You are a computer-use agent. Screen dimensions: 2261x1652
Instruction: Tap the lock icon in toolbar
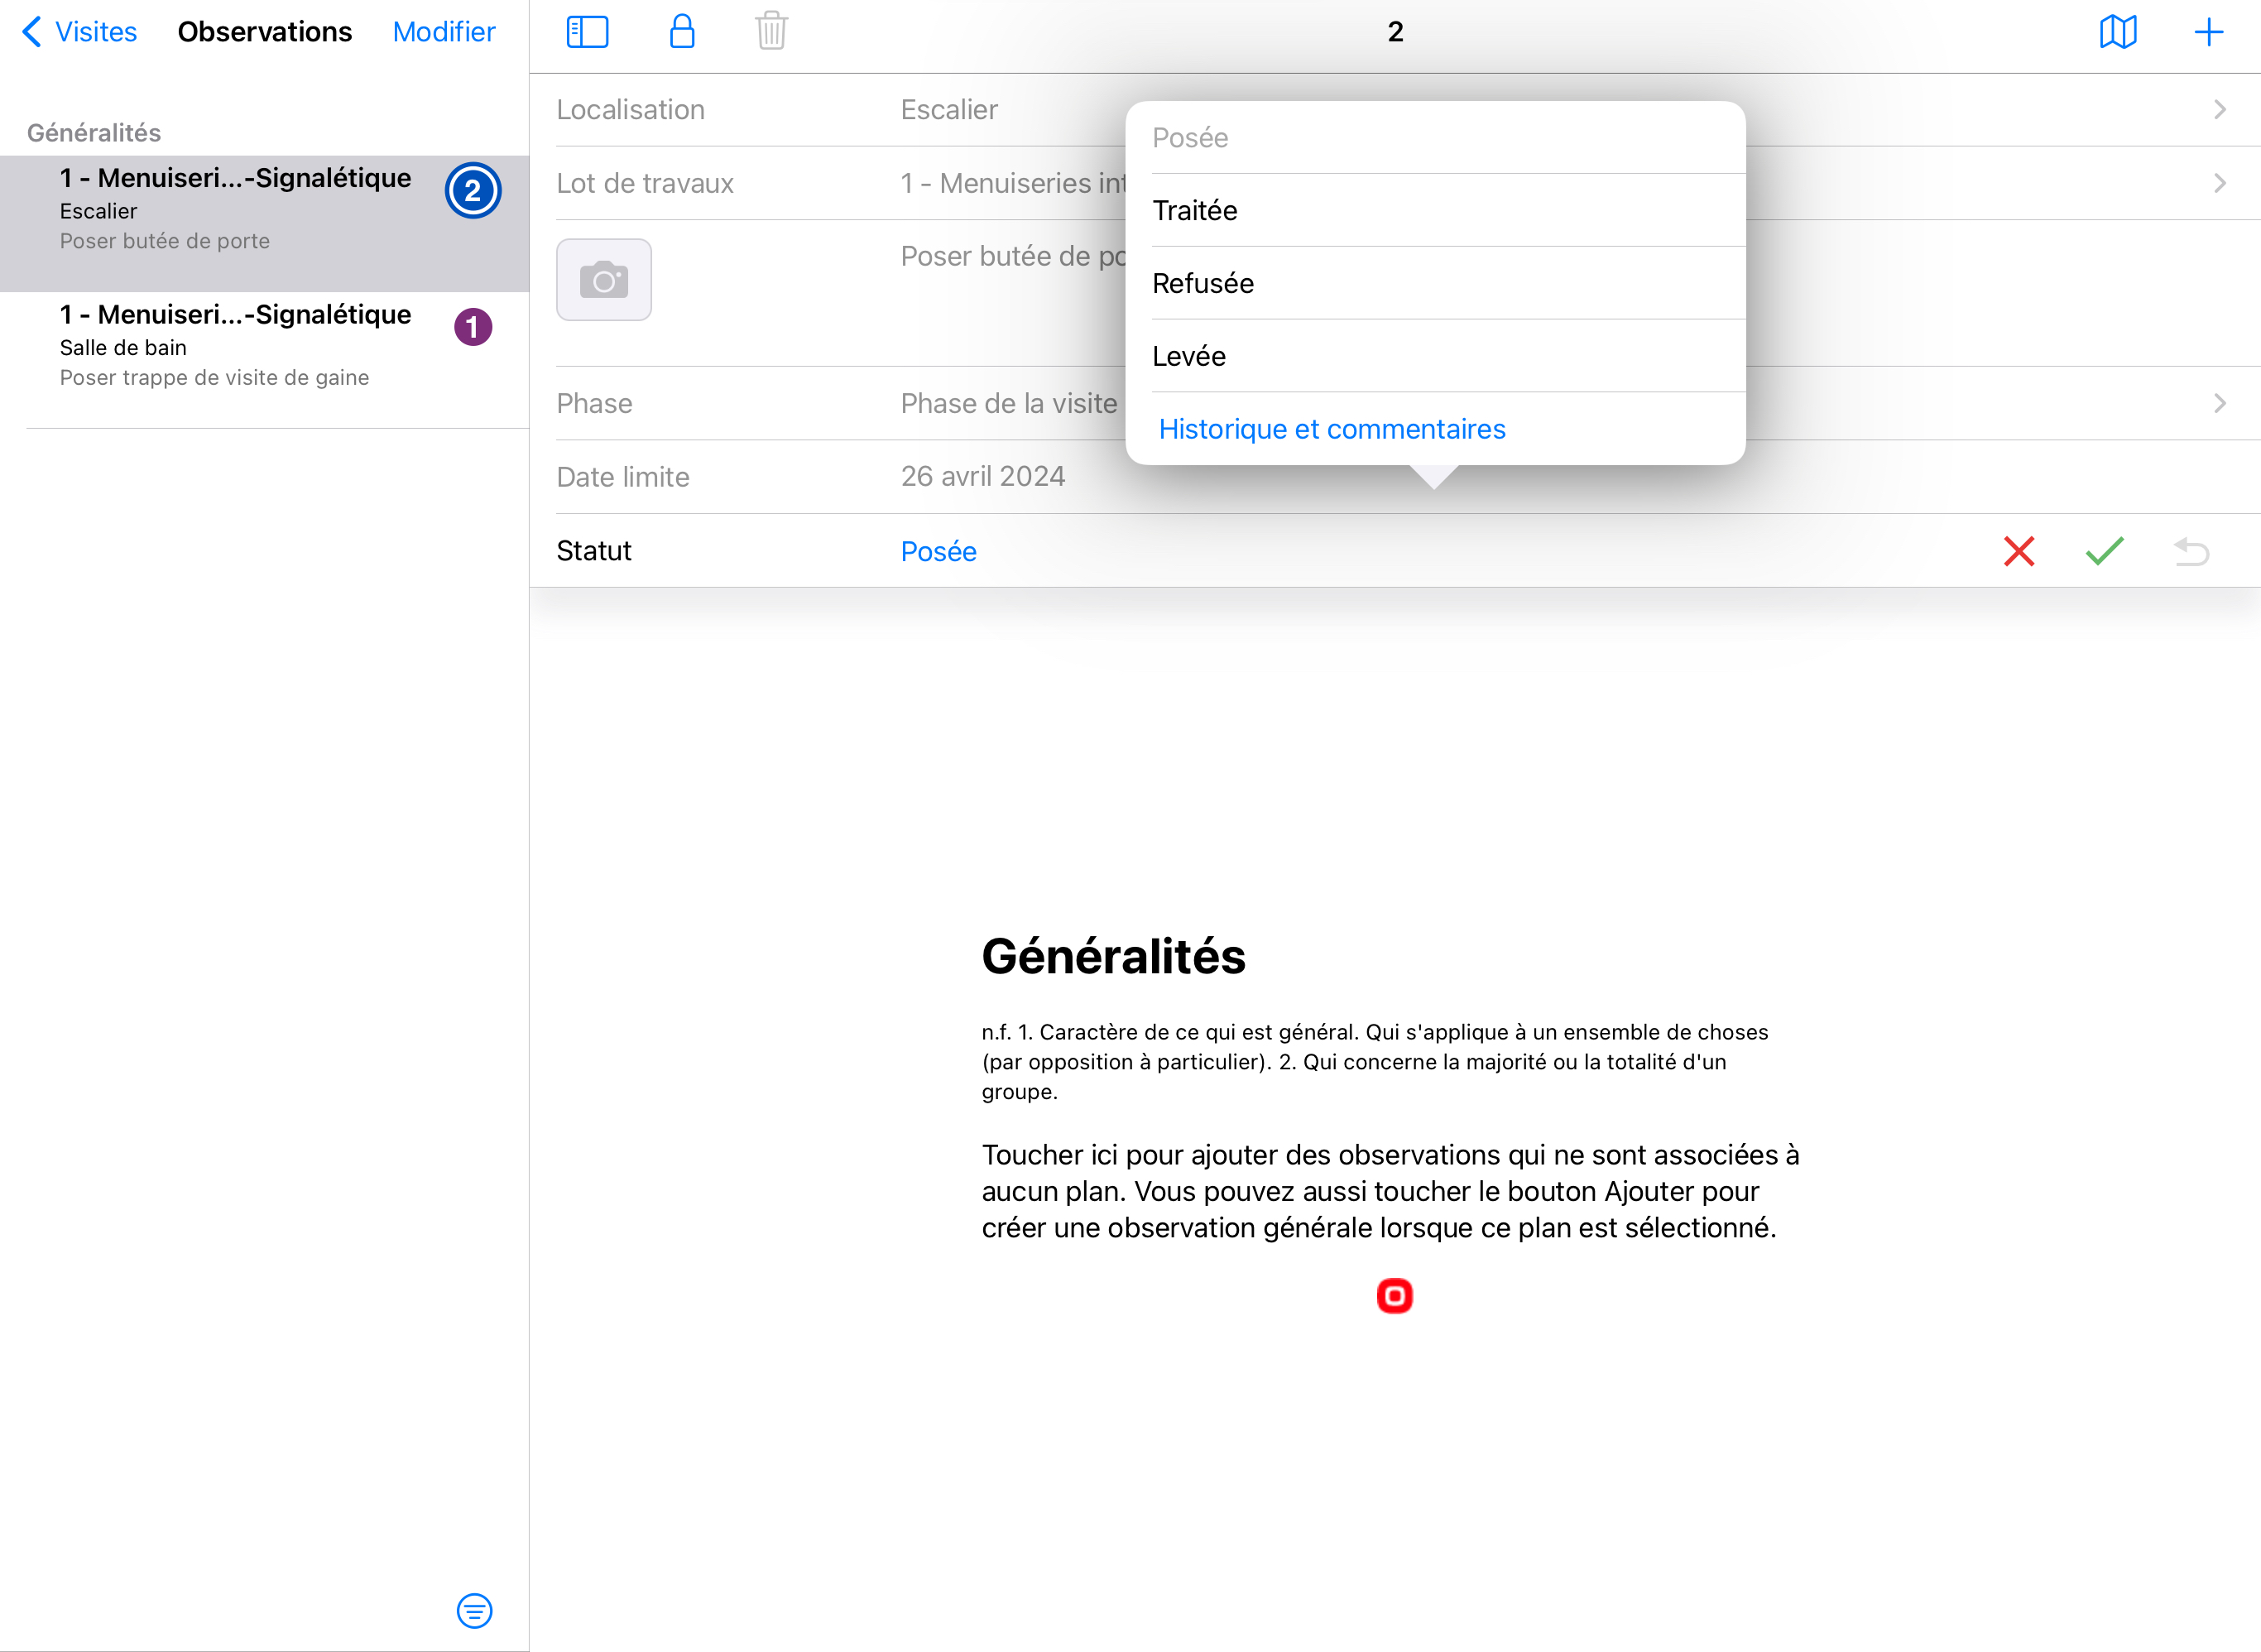pyautogui.click(x=682, y=32)
